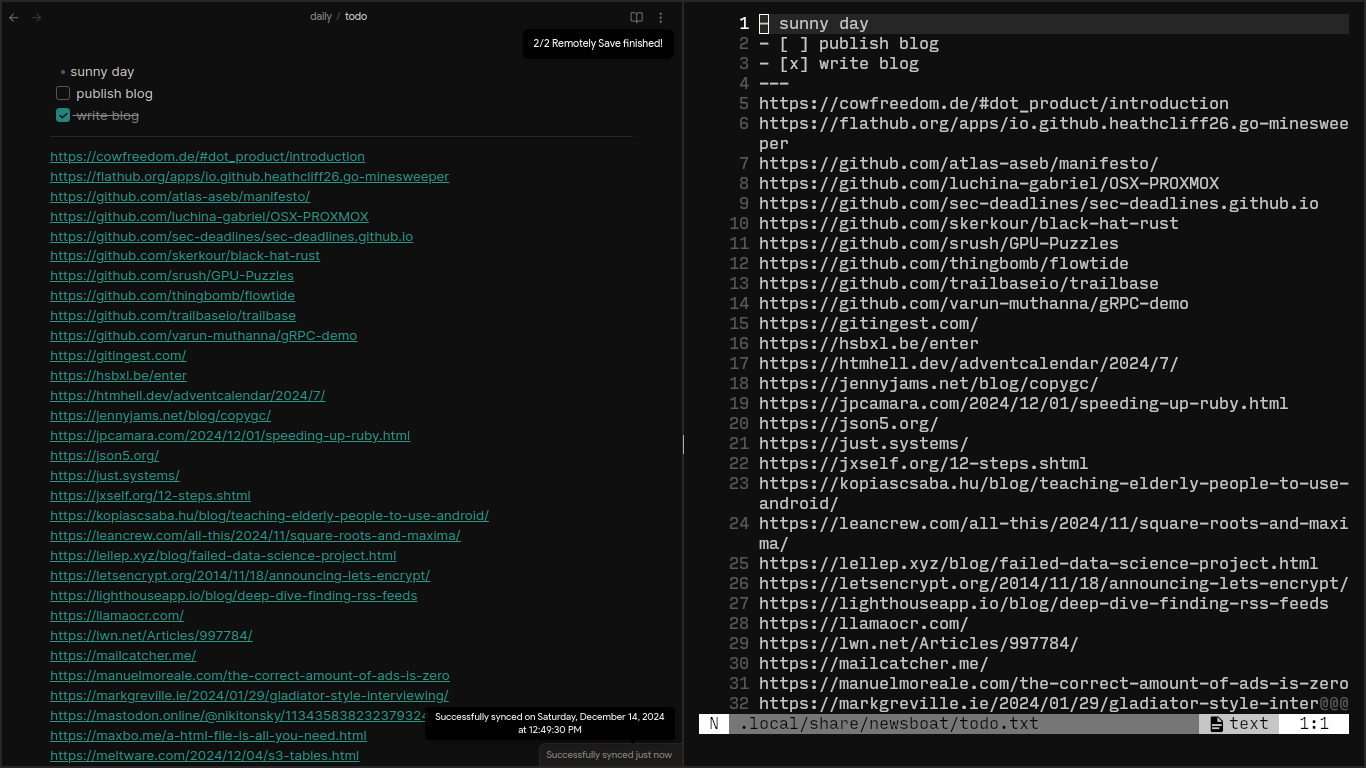Viewport: 1366px width, 768px height.
Task: Open the kopiascsaba.hu teaching elderly link
Action: [x=269, y=515]
